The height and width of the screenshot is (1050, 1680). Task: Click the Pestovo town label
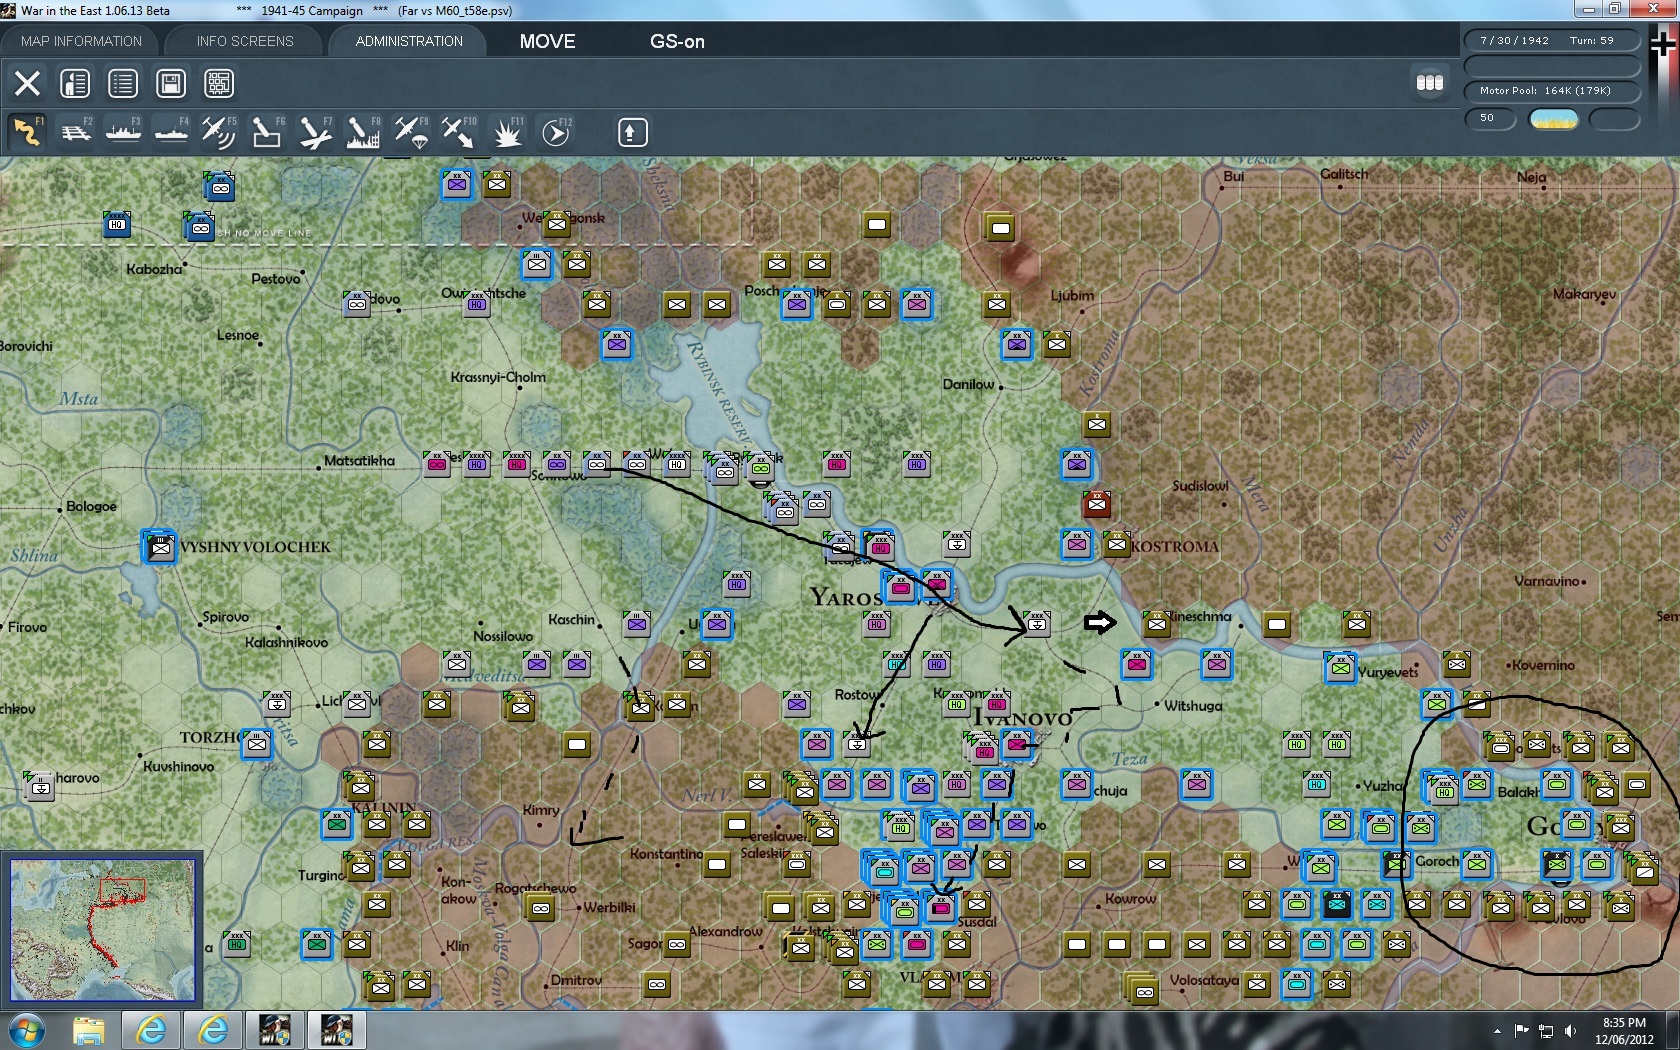276,279
